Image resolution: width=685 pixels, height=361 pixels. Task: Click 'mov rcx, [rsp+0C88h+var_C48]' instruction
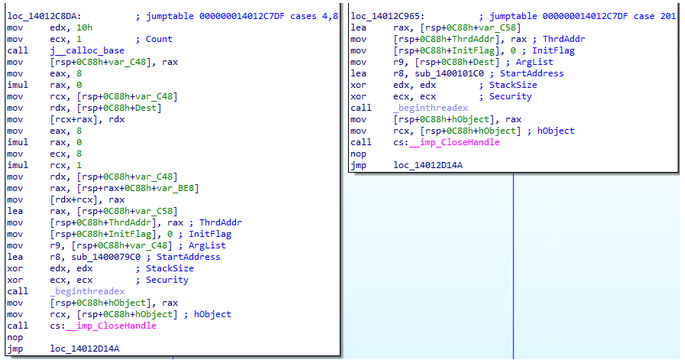[93, 96]
